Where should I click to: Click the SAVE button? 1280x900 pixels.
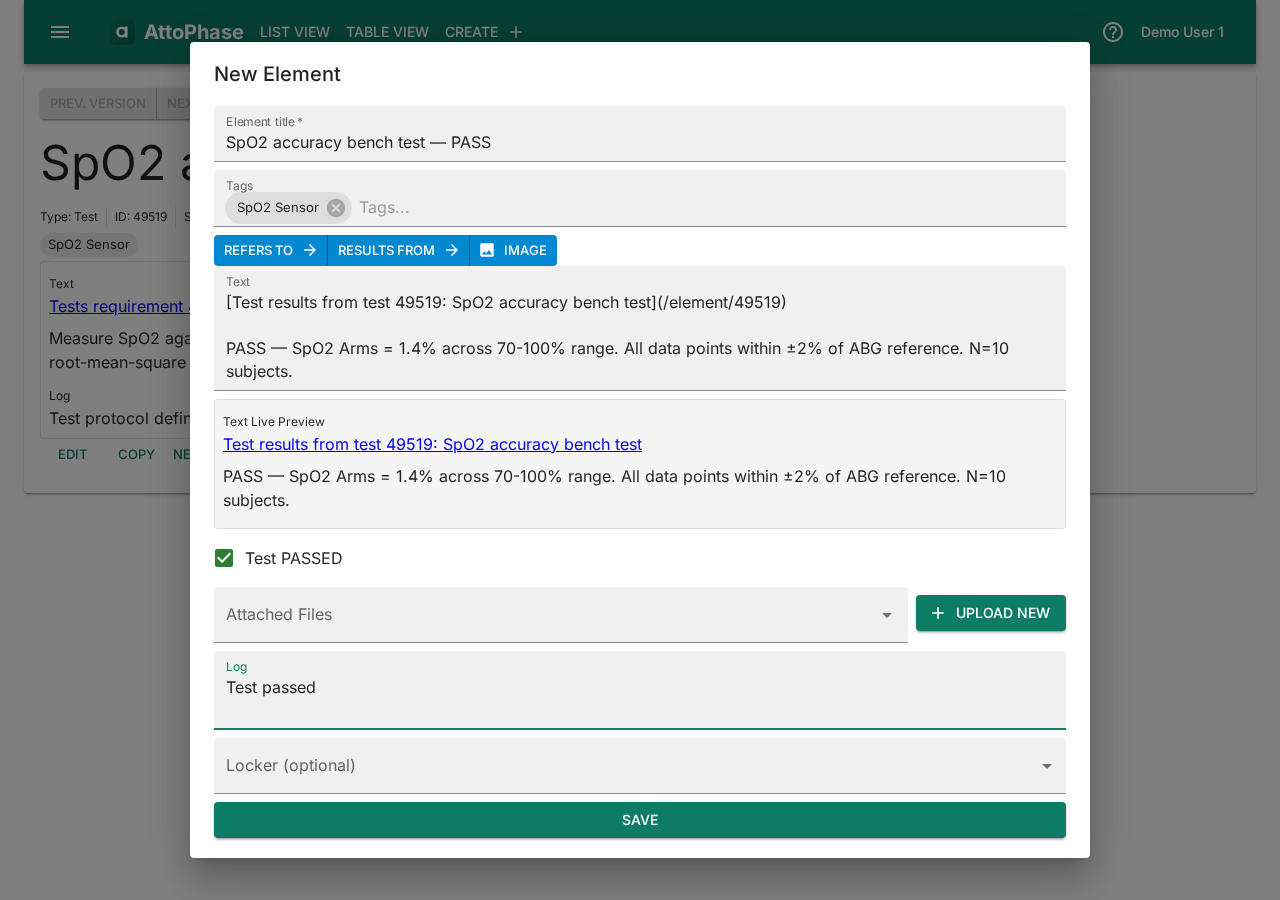coord(639,820)
